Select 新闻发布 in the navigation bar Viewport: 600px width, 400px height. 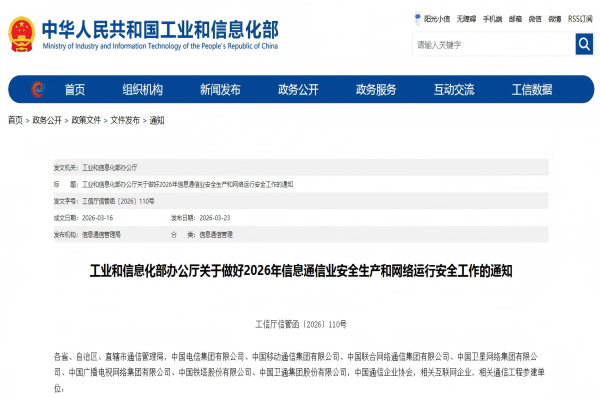click(220, 89)
